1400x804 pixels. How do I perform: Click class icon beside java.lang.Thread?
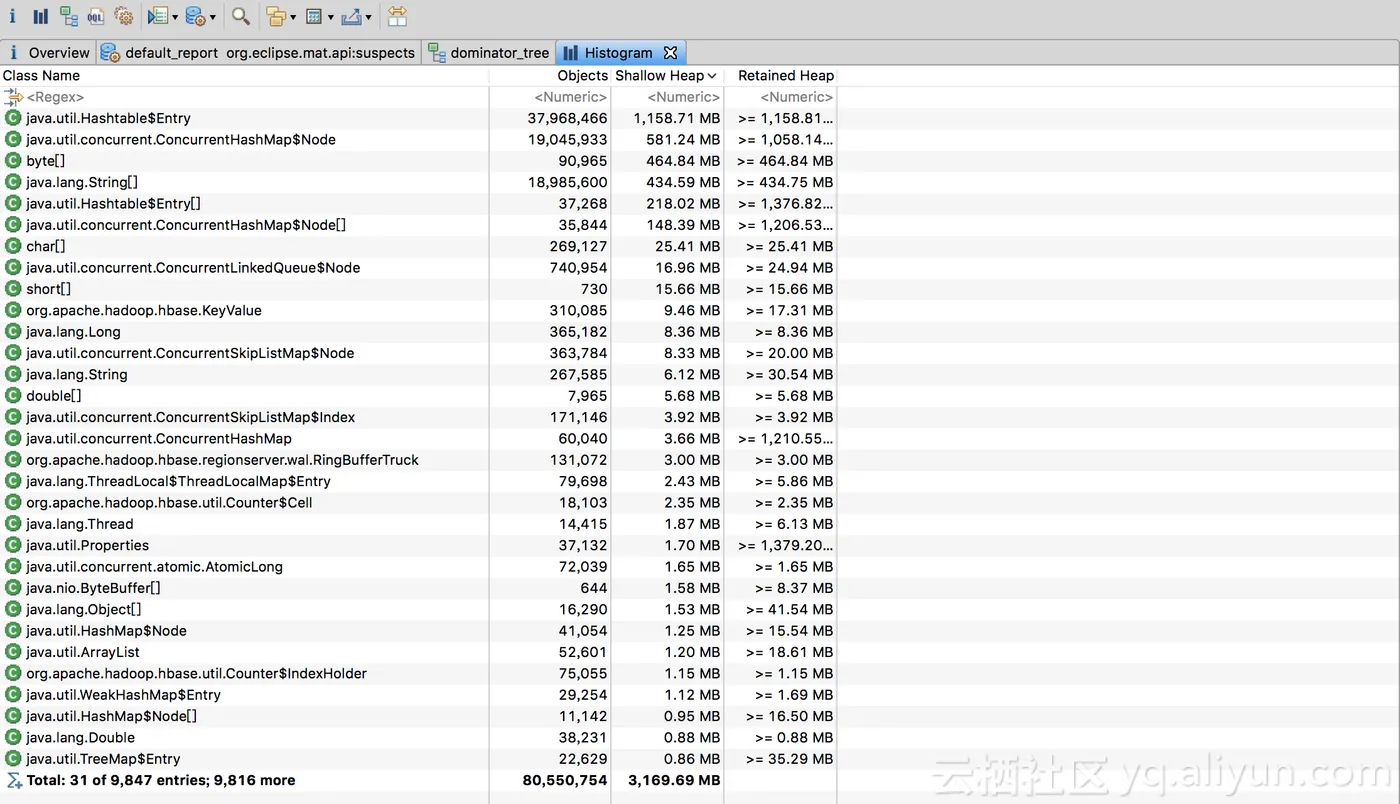click(13, 524)
